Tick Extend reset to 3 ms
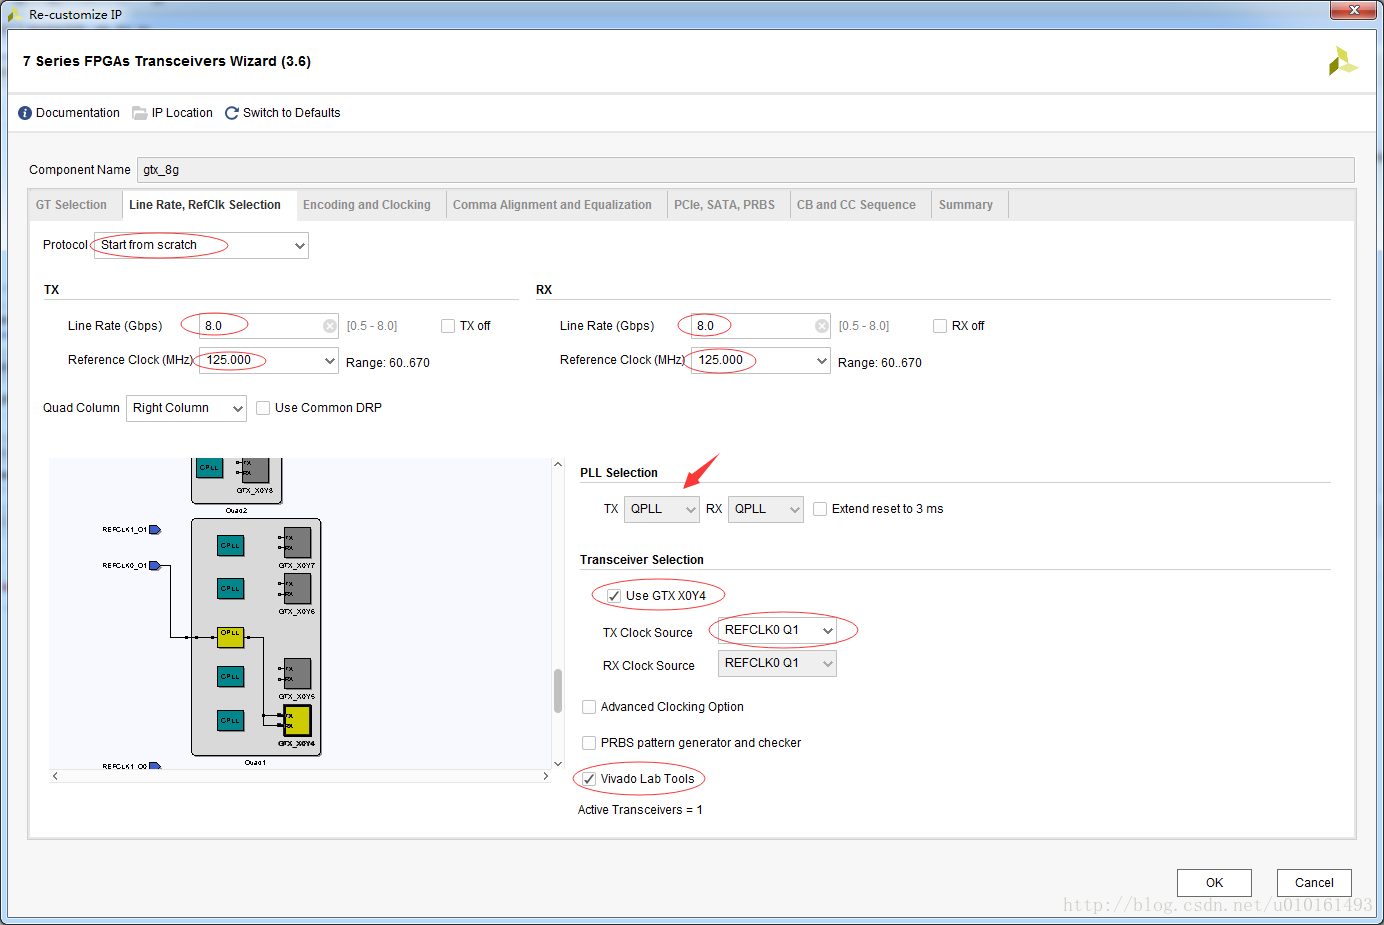 click(x=820, y=509)
